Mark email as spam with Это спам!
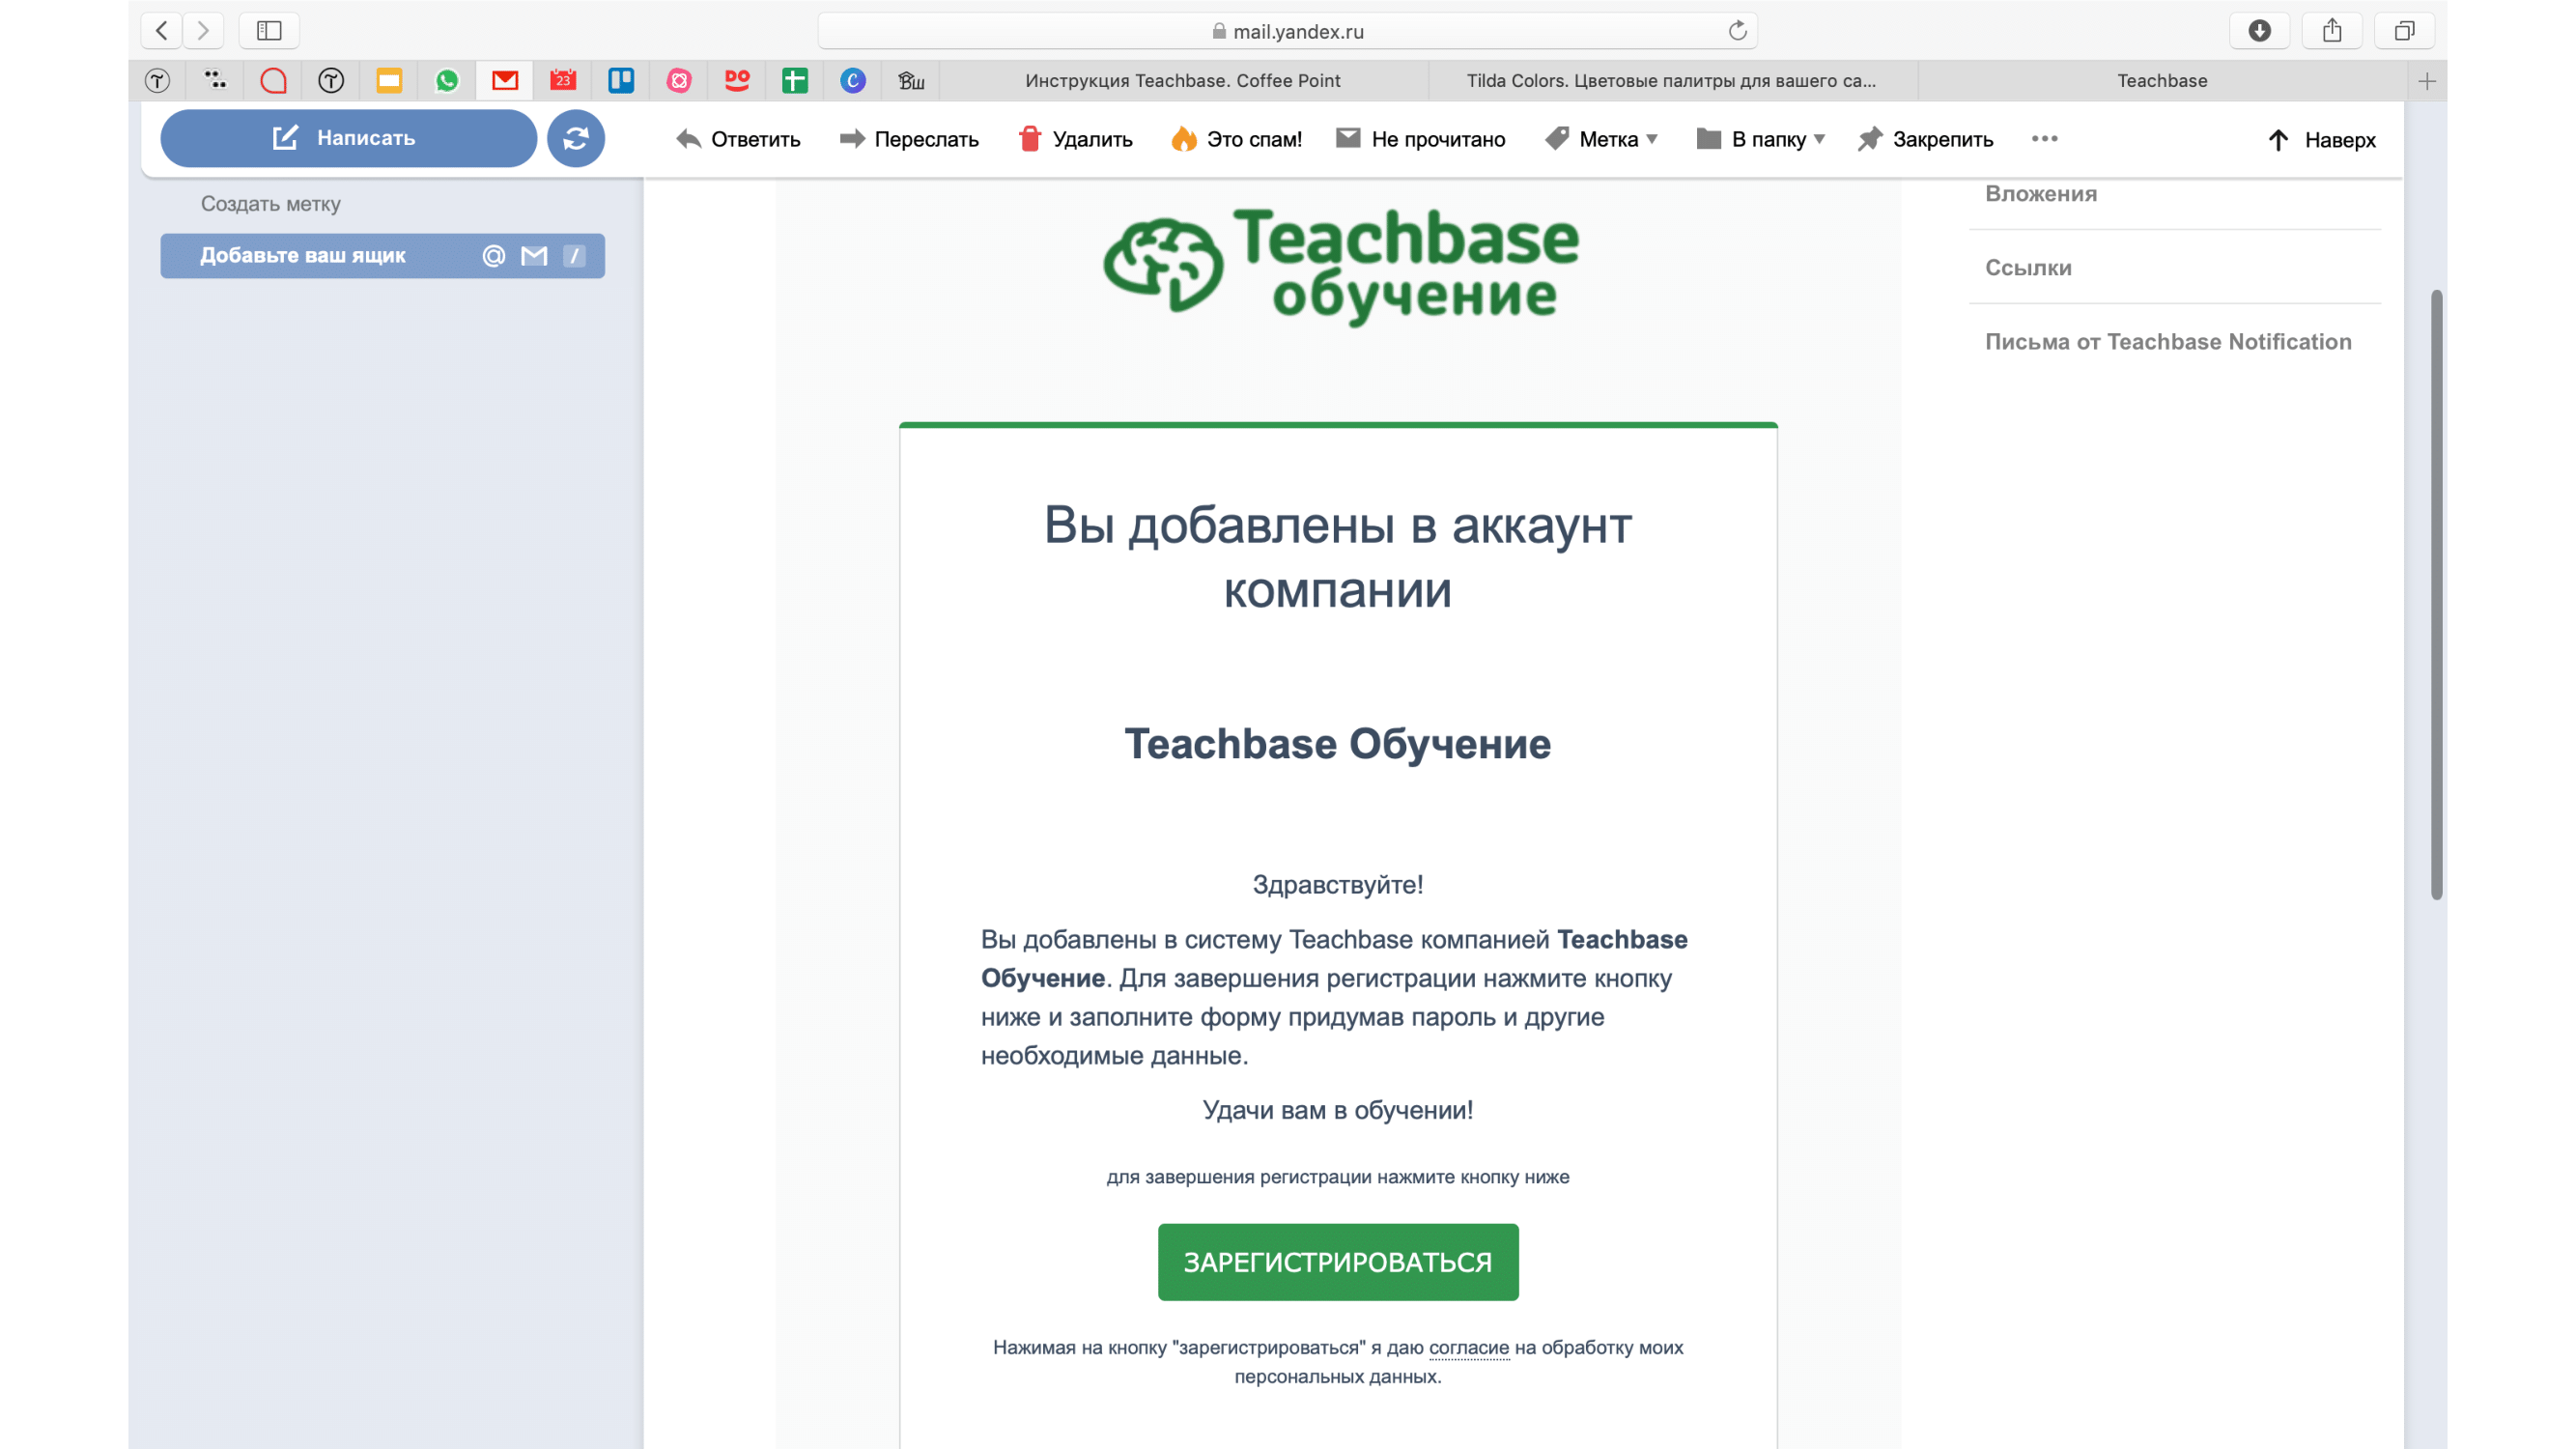The width and height of the screenshot is (2576, 1449). [x=1236, y=139]
